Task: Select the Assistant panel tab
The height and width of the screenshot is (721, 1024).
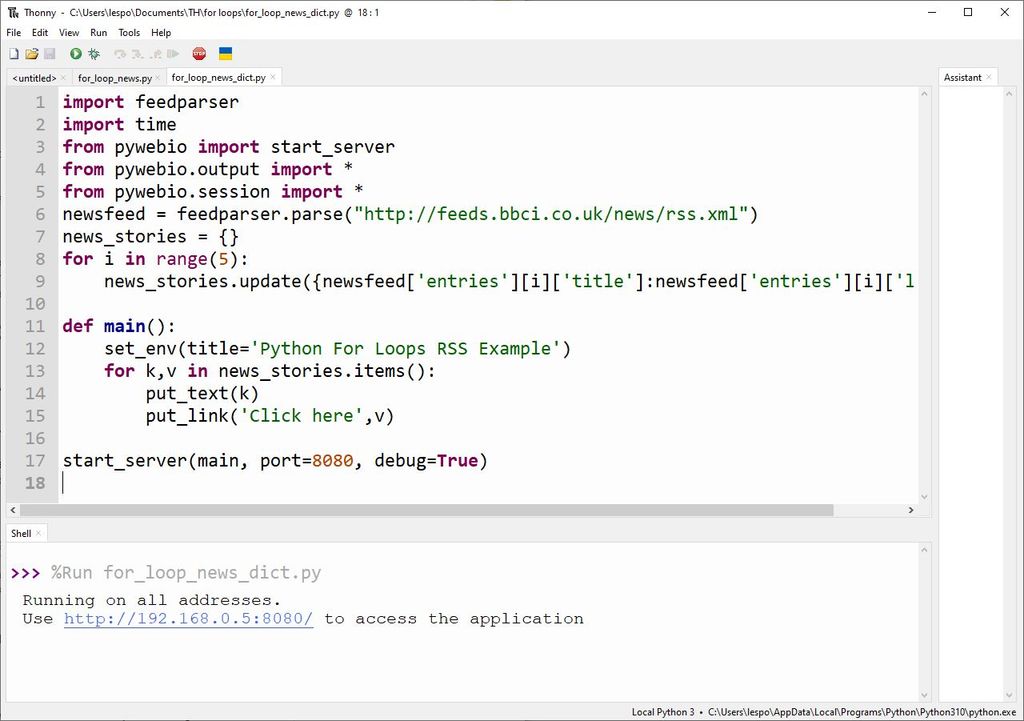Action: click(963, 77)
